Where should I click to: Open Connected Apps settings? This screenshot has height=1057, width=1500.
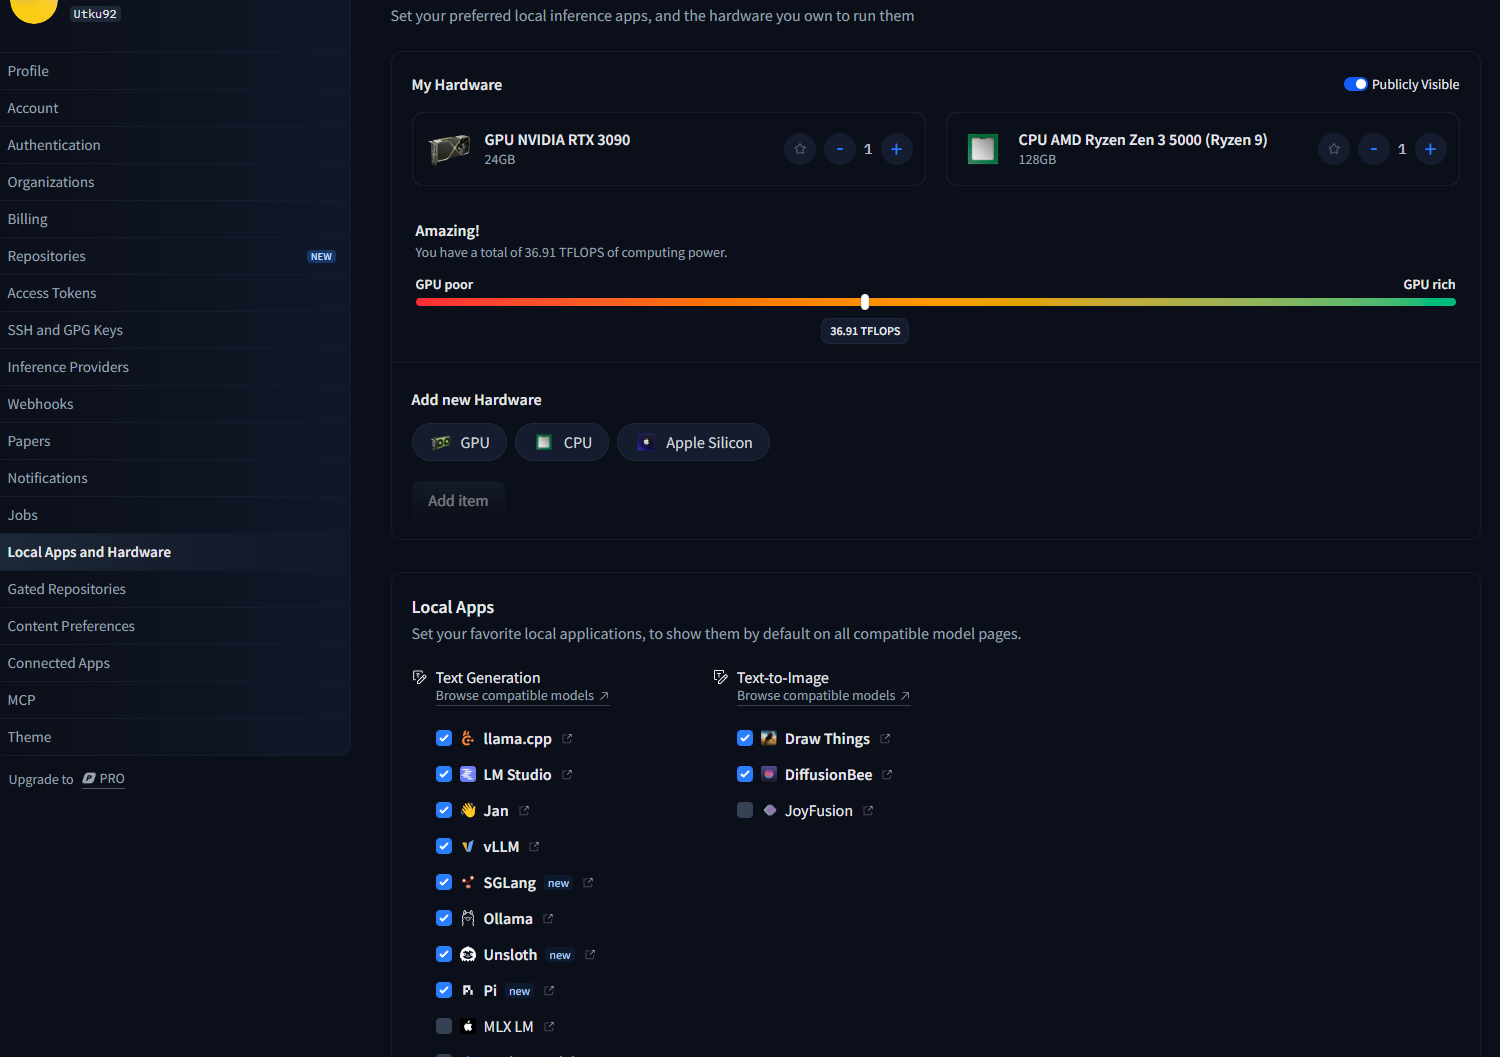(175, 663)
